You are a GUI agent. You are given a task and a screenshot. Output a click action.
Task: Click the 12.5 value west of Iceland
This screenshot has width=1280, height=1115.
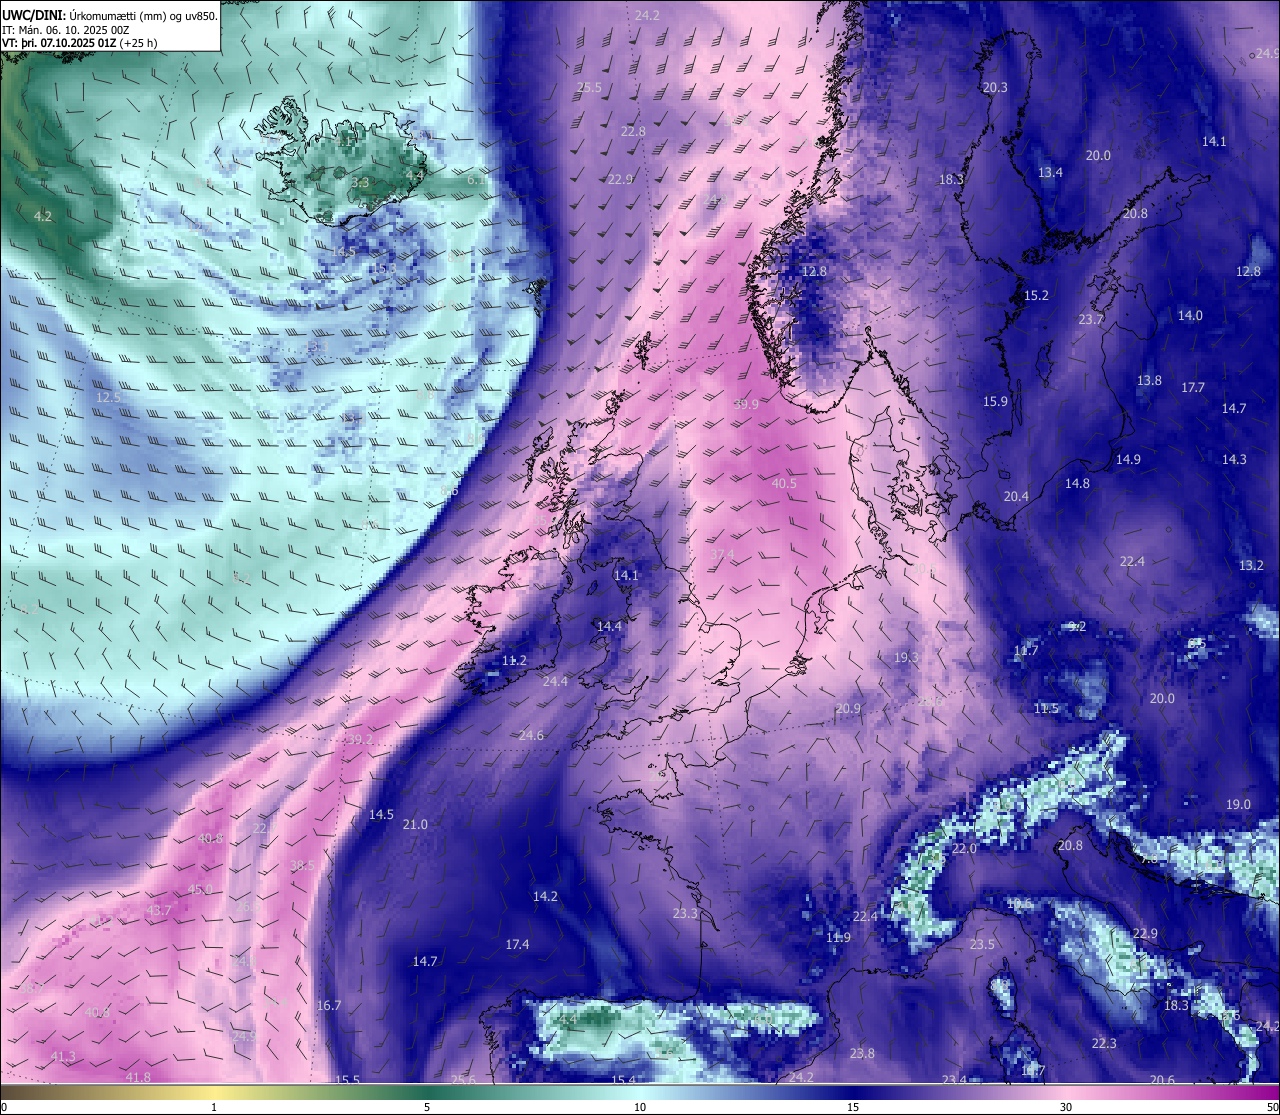coord(108,397)
